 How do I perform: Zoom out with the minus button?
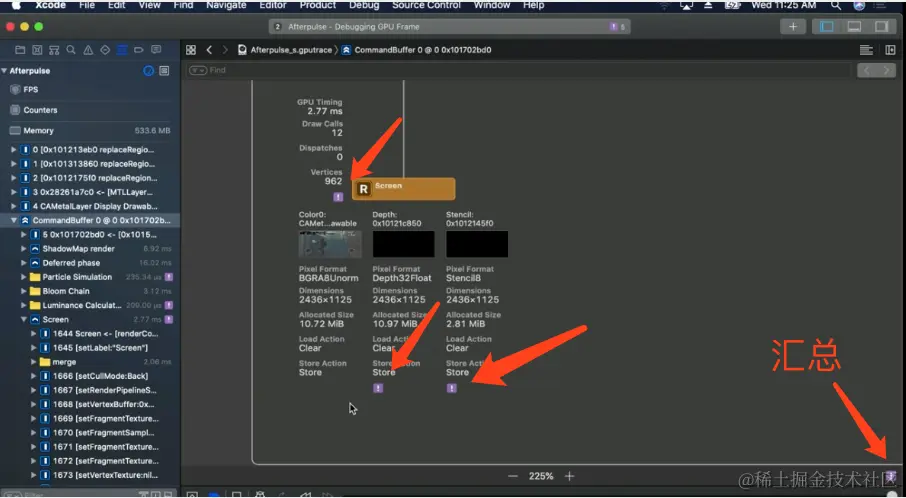tap(513, 476)
